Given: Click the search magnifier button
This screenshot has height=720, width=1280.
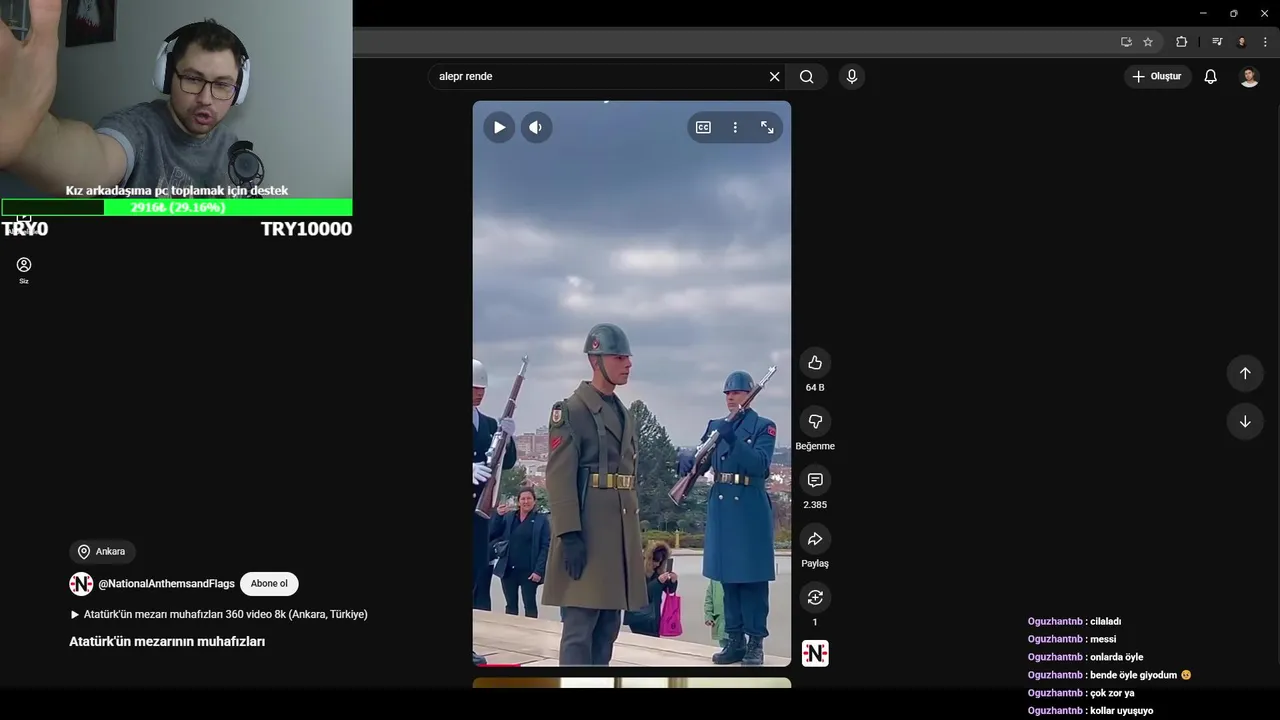Looking at the screenshot, I should click(807, 76).
